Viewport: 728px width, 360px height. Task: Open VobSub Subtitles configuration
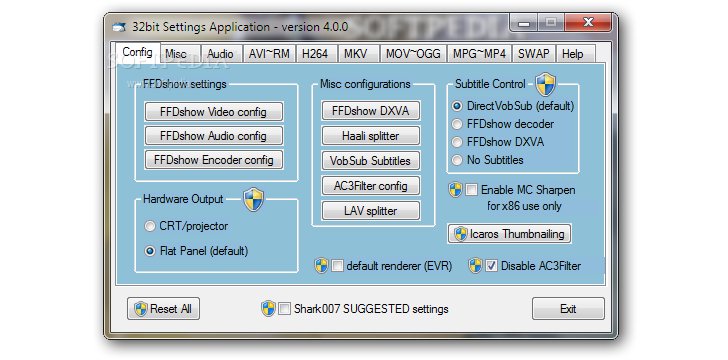click(370, 161)
